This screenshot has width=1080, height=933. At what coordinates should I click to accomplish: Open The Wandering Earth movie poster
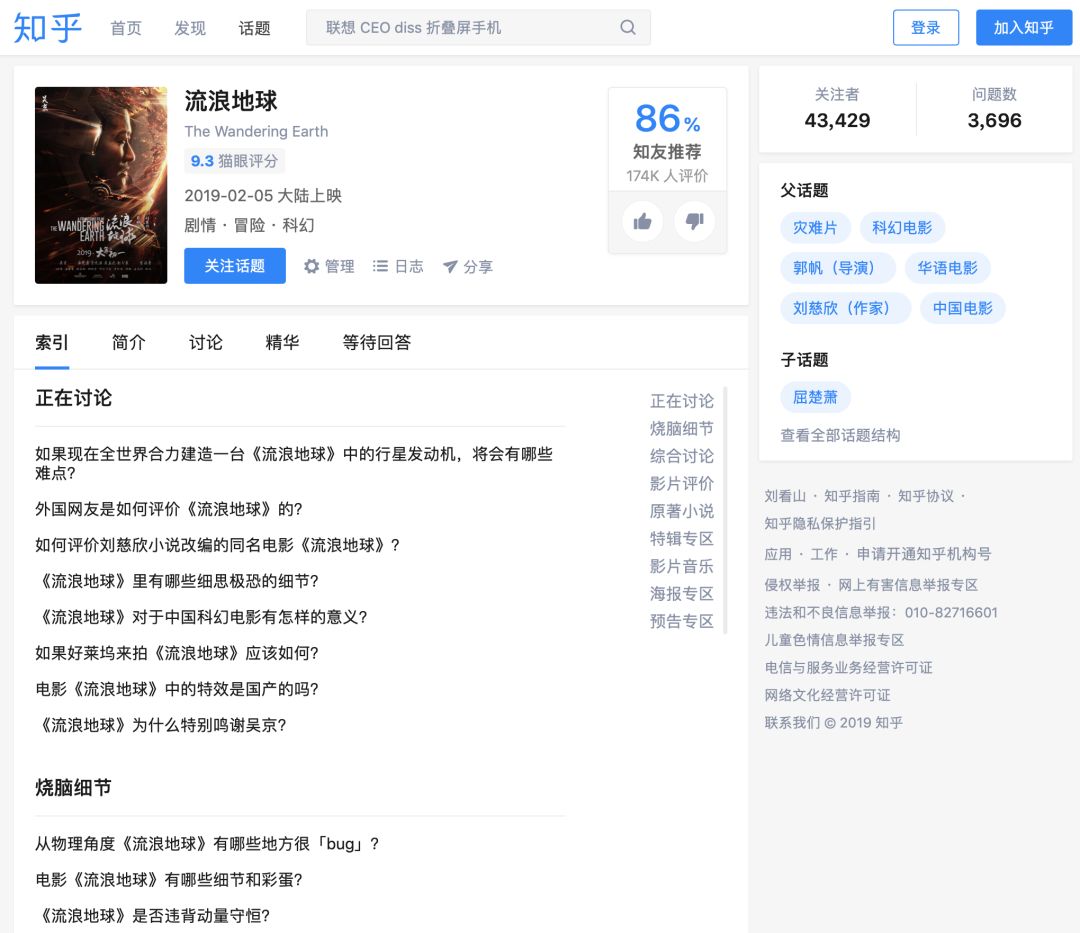[101, 185]
